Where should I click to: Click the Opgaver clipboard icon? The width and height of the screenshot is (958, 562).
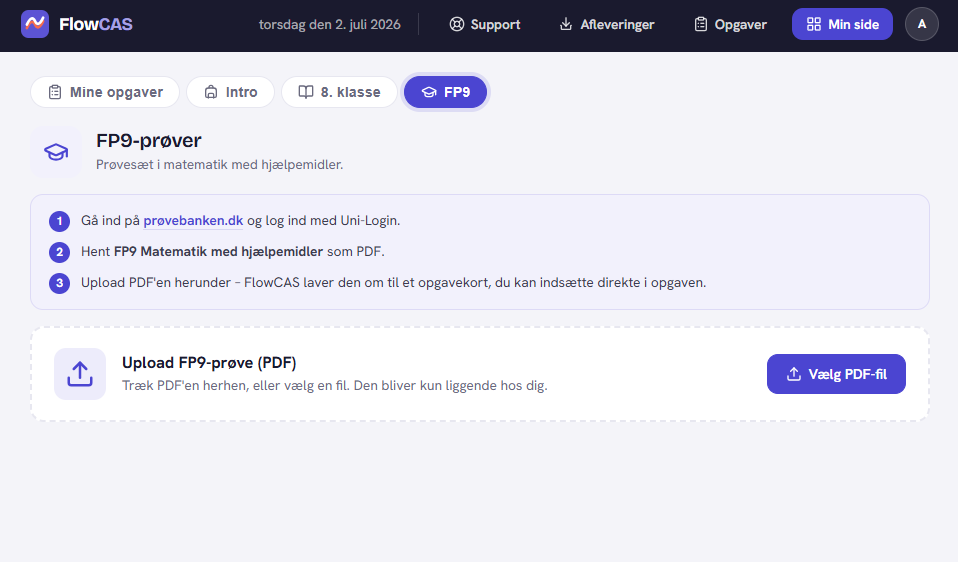pos(701,24)
